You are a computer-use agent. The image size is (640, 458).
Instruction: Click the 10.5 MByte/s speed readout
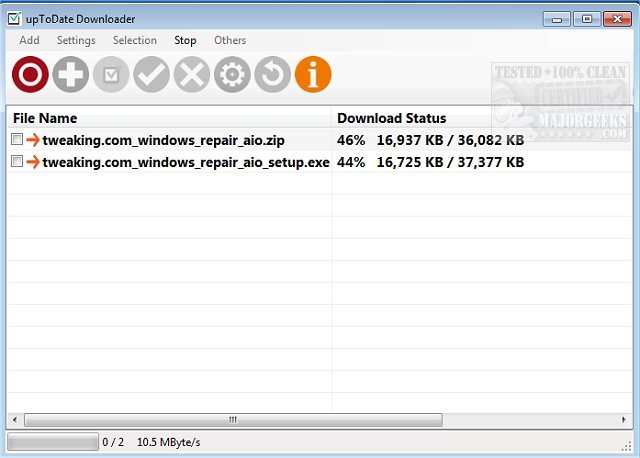(169, 442)
